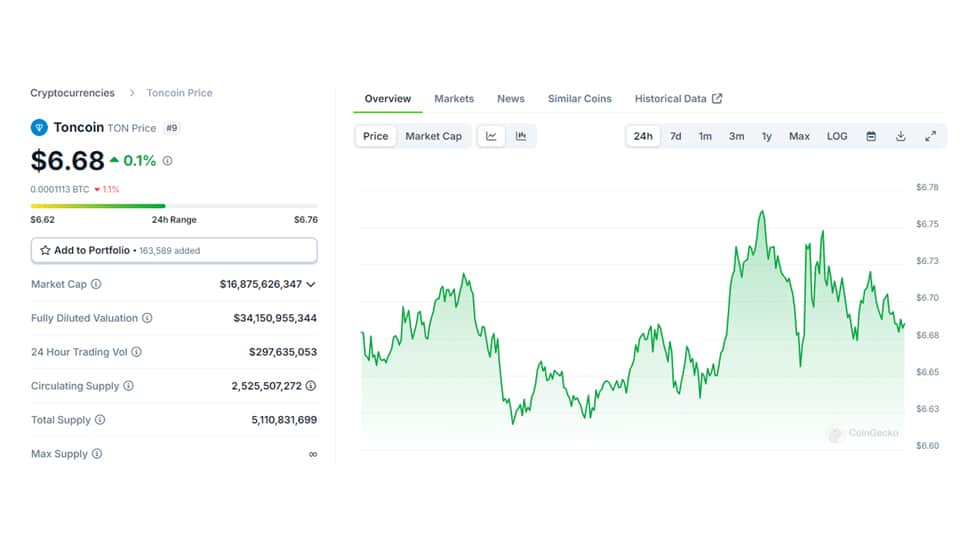Open the Overview tab

388,99
